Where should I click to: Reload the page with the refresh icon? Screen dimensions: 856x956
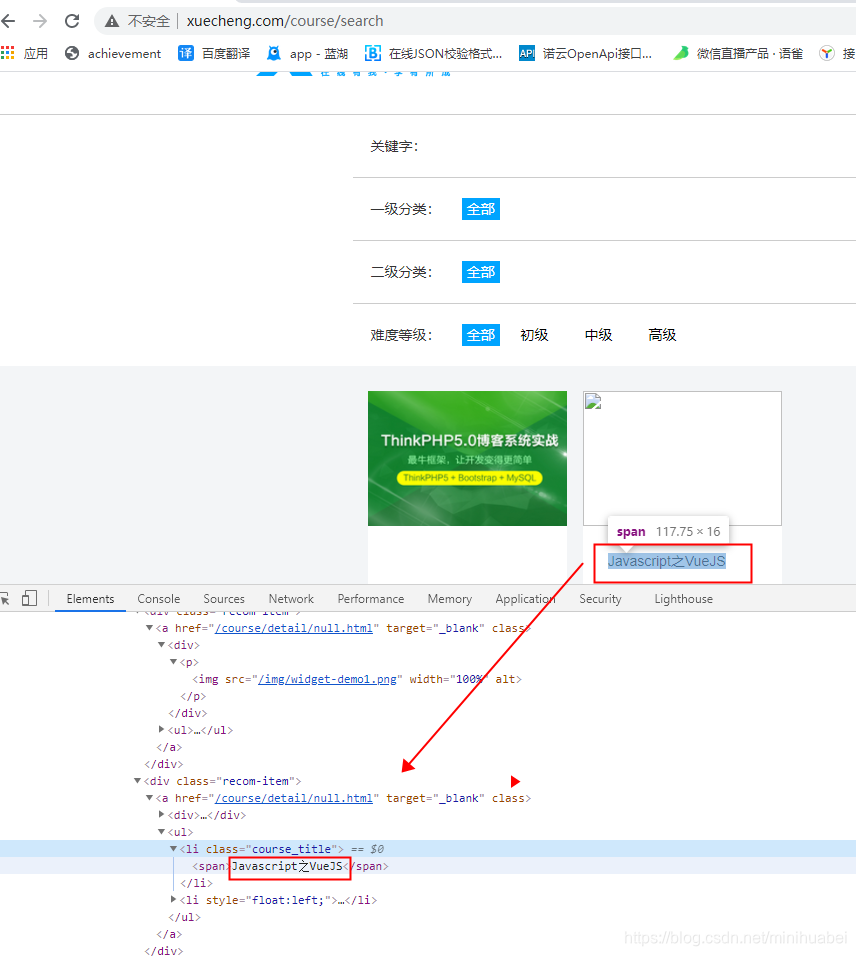click(72, 21)
